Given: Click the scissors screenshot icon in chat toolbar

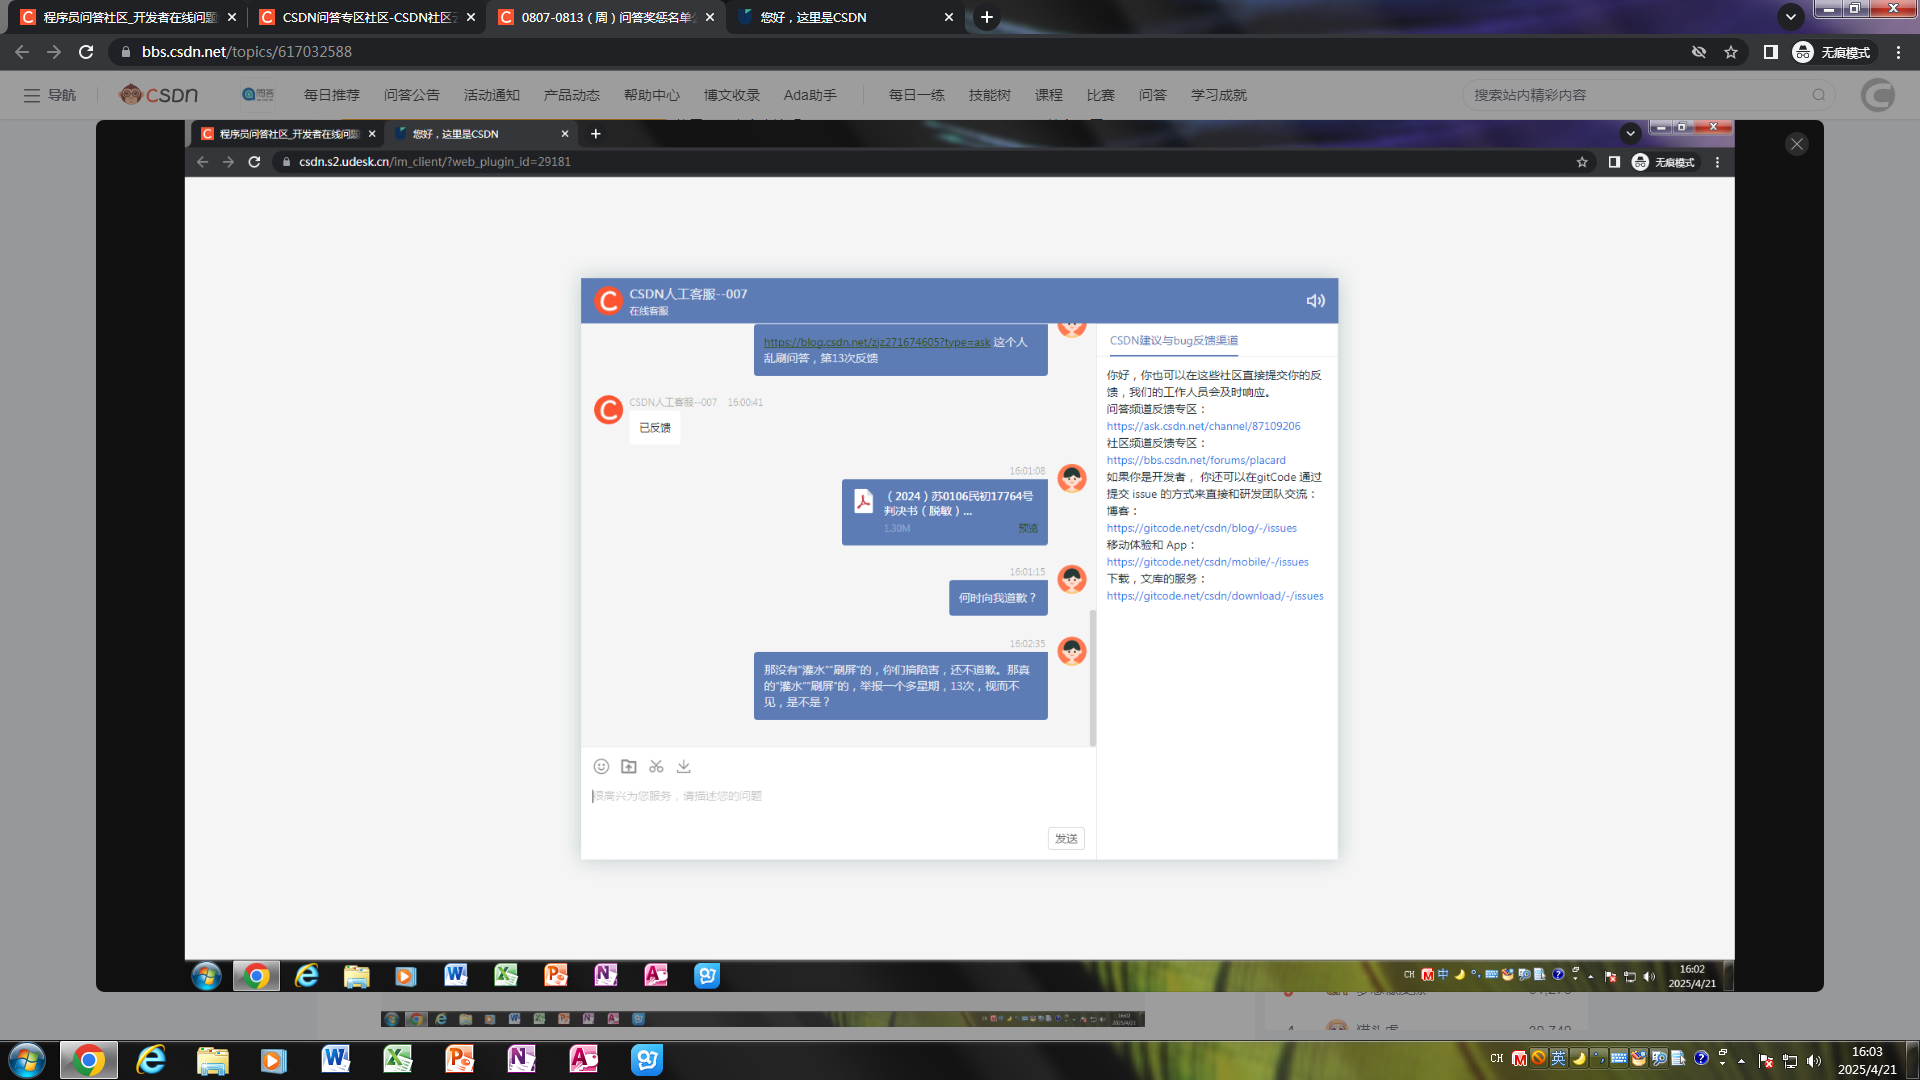Looking at the screenshot, I should click(656, 766).
